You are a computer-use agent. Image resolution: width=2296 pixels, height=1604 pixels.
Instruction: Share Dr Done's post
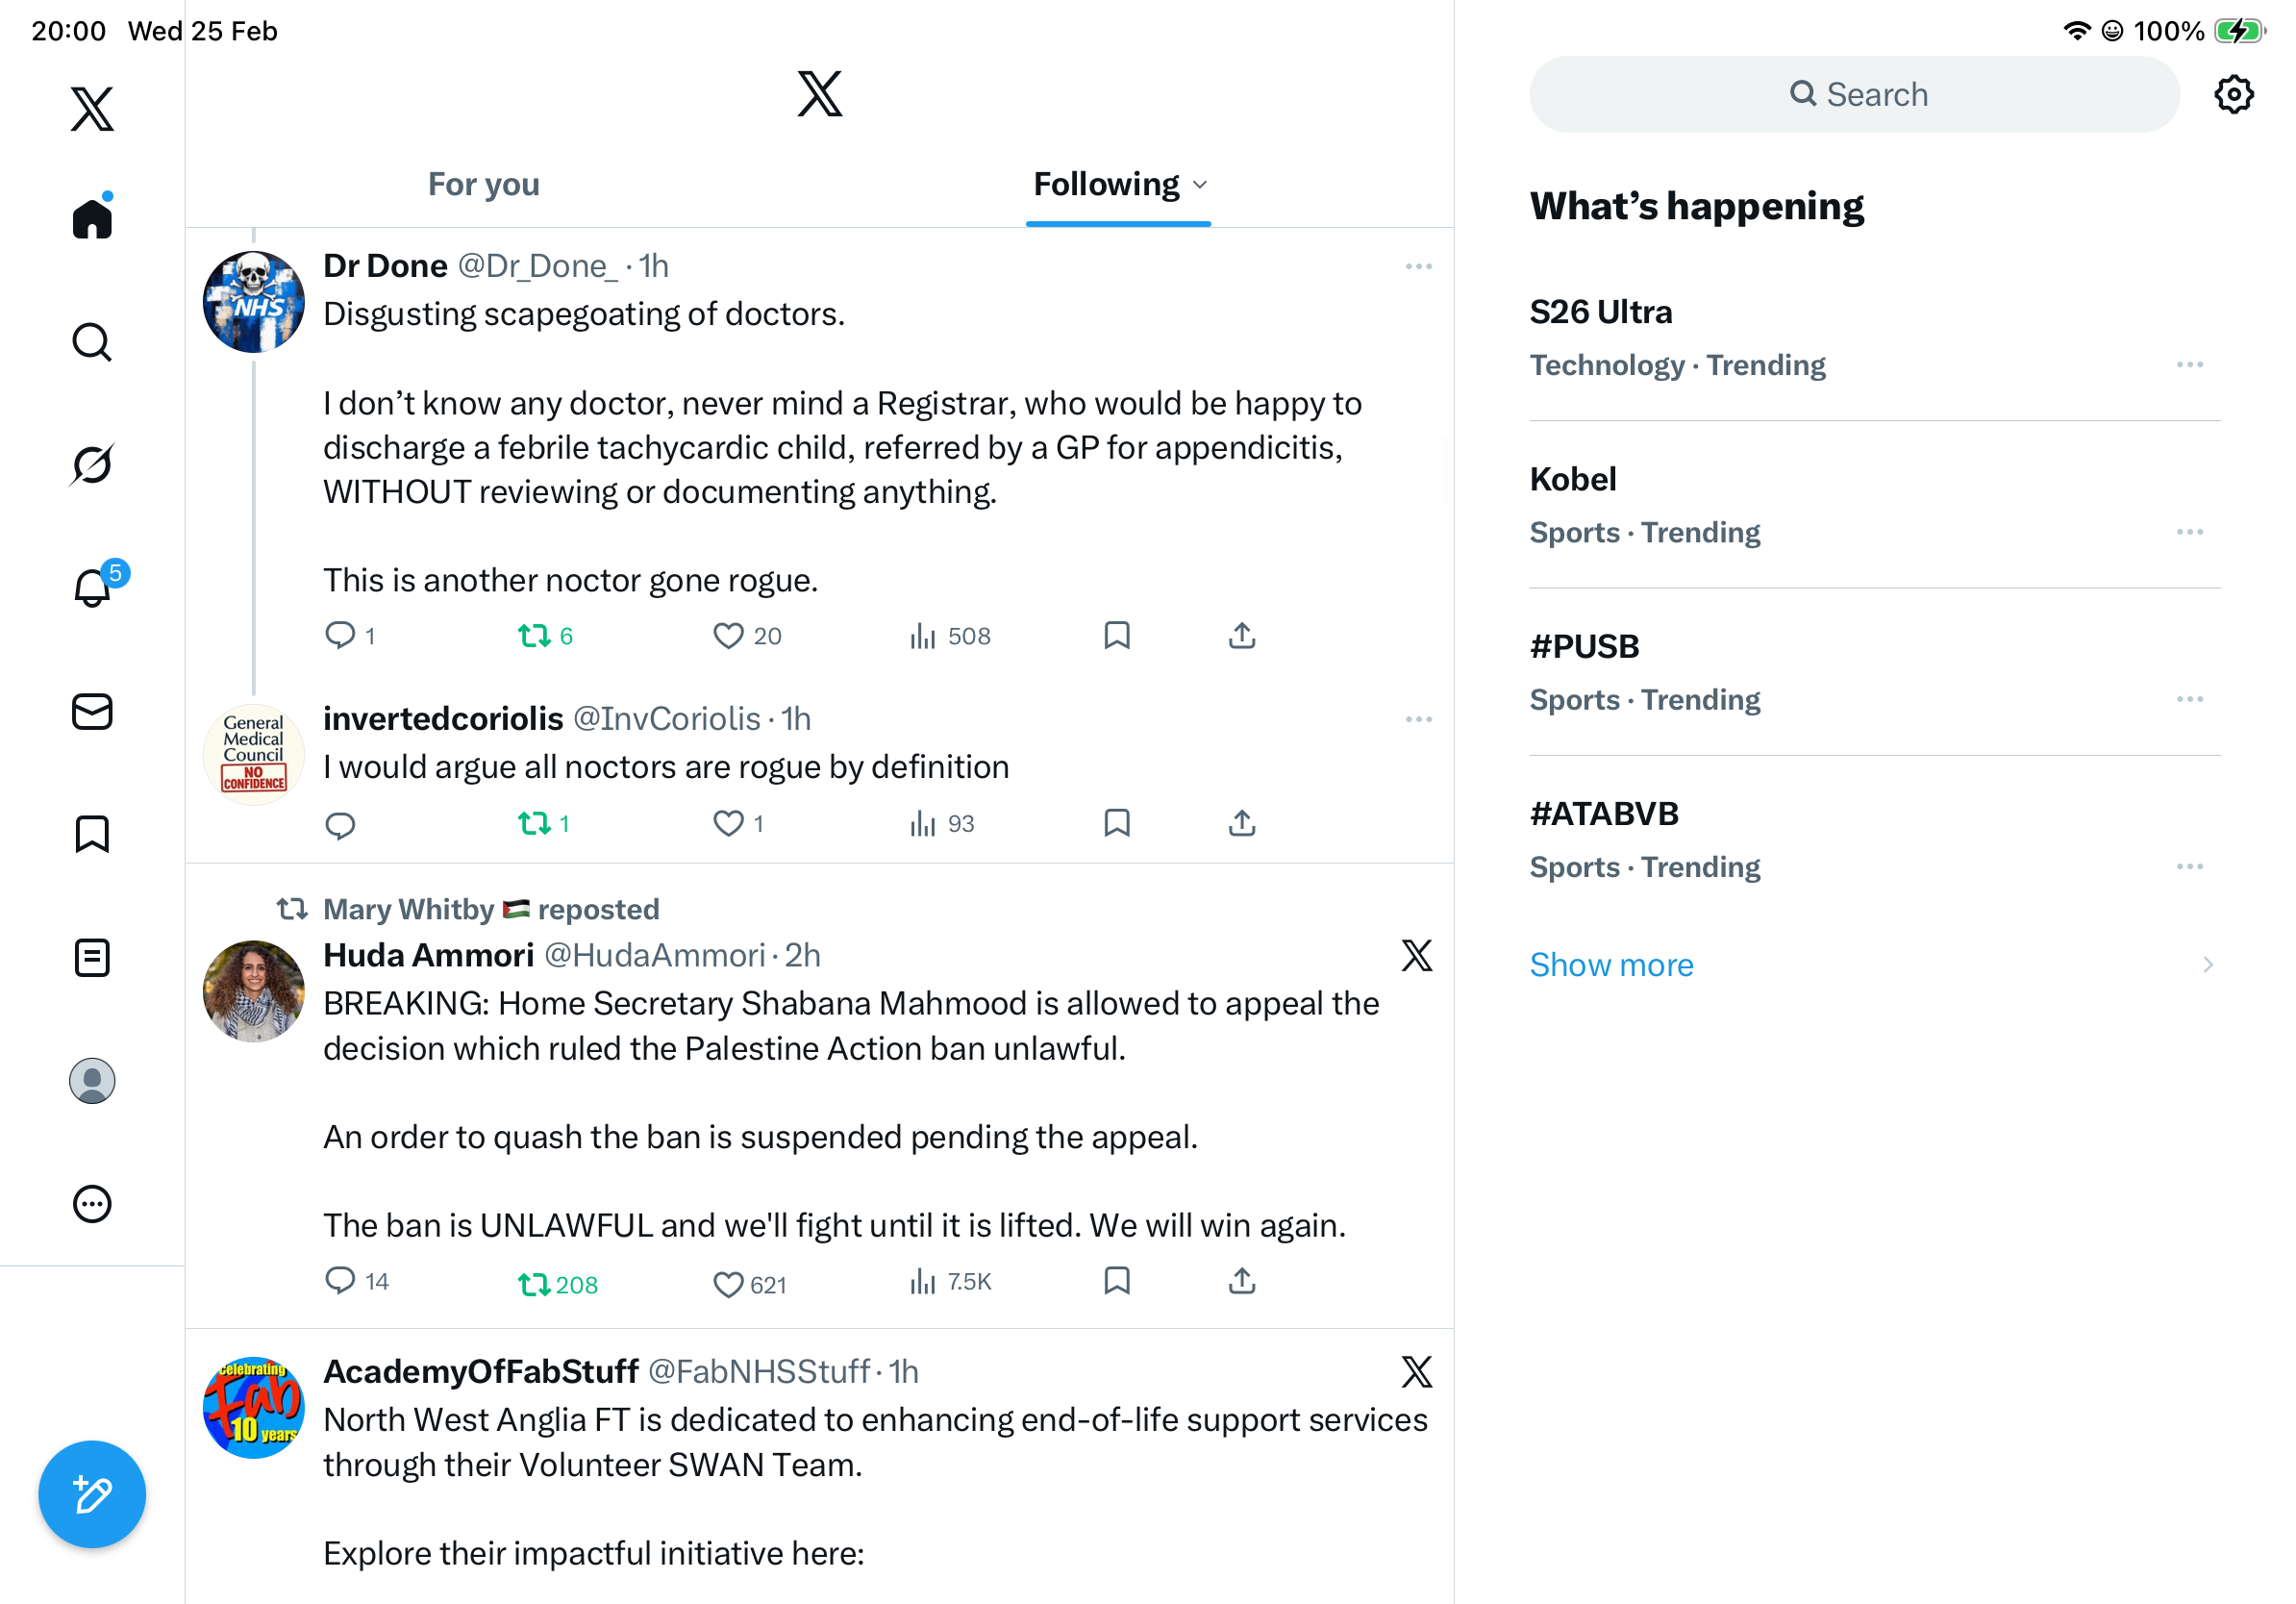tap(1241, 636)
